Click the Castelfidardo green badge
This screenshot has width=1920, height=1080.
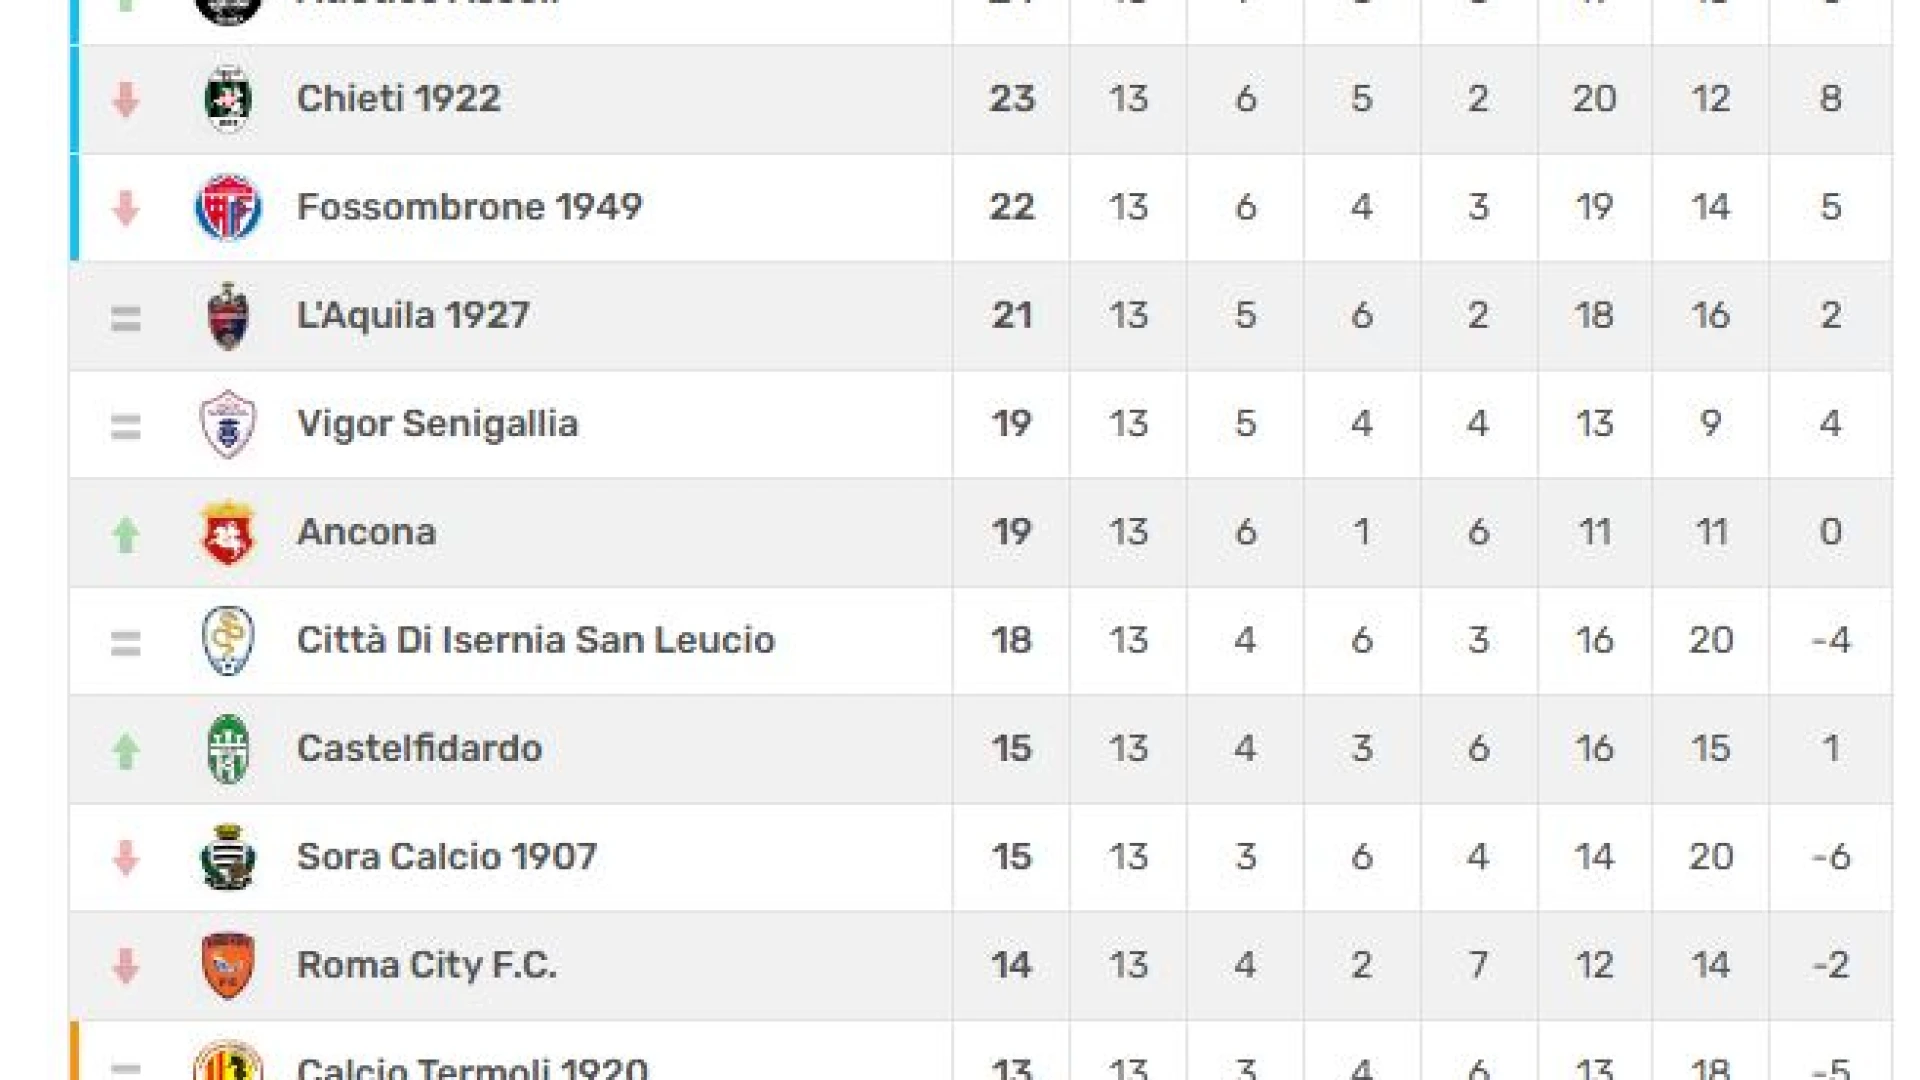(228, 749)
